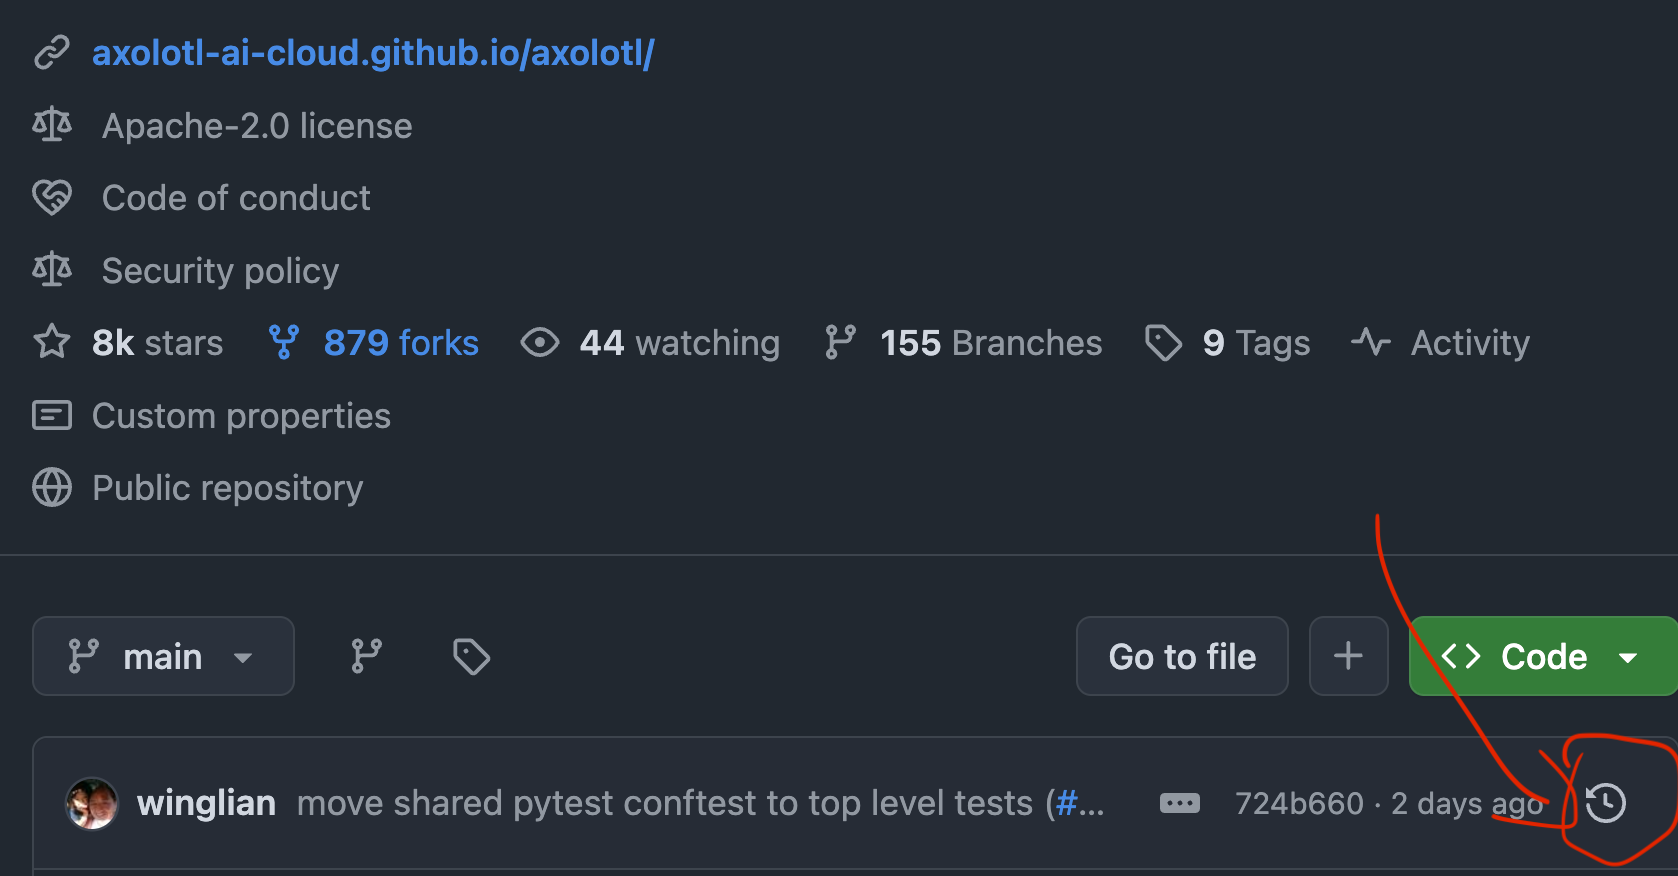Click the branches icon beside main

pos(366,657)
